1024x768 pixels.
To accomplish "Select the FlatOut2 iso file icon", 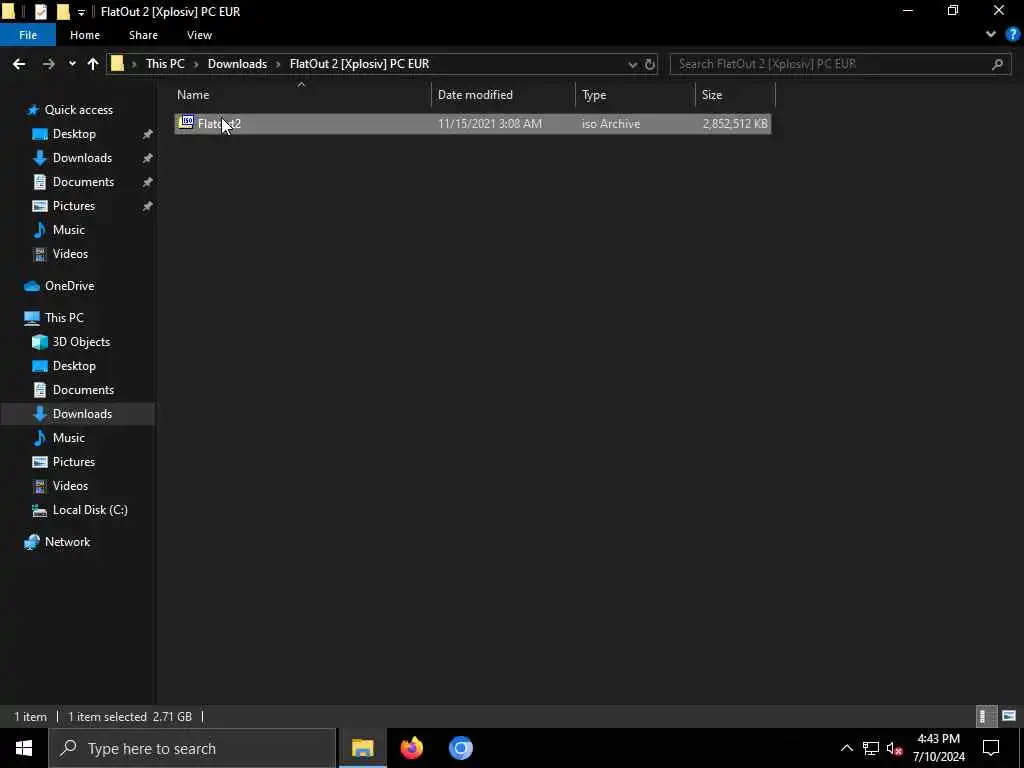I will [187, 122].
